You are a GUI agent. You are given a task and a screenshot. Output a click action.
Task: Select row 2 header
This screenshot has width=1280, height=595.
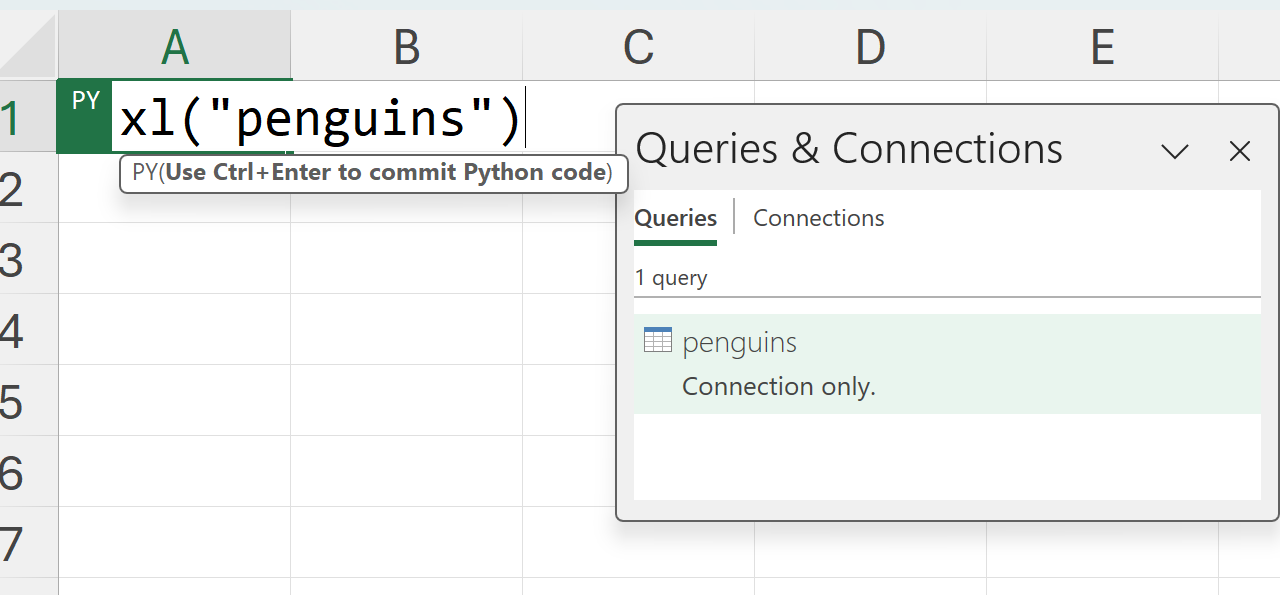[14, 189]
